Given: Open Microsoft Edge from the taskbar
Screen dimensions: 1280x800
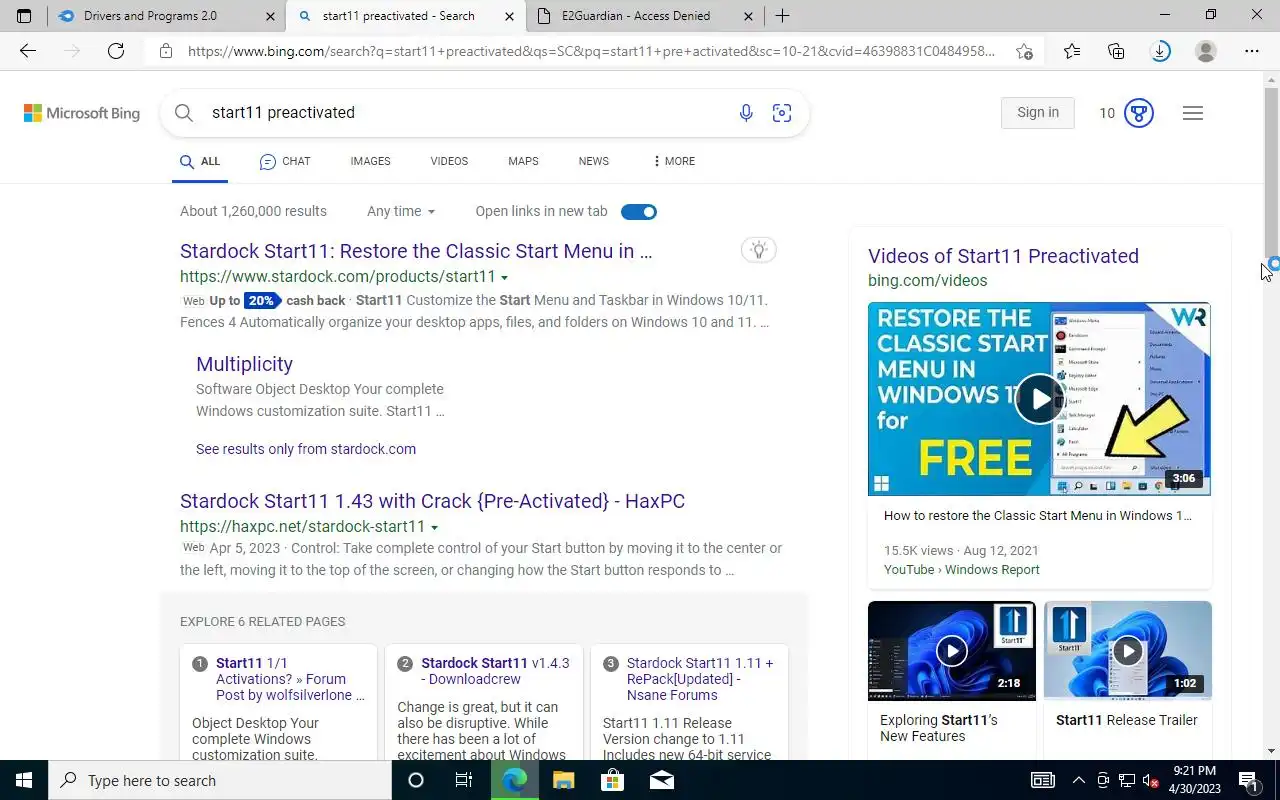Looking at the screenshot, I should [514, 780].
